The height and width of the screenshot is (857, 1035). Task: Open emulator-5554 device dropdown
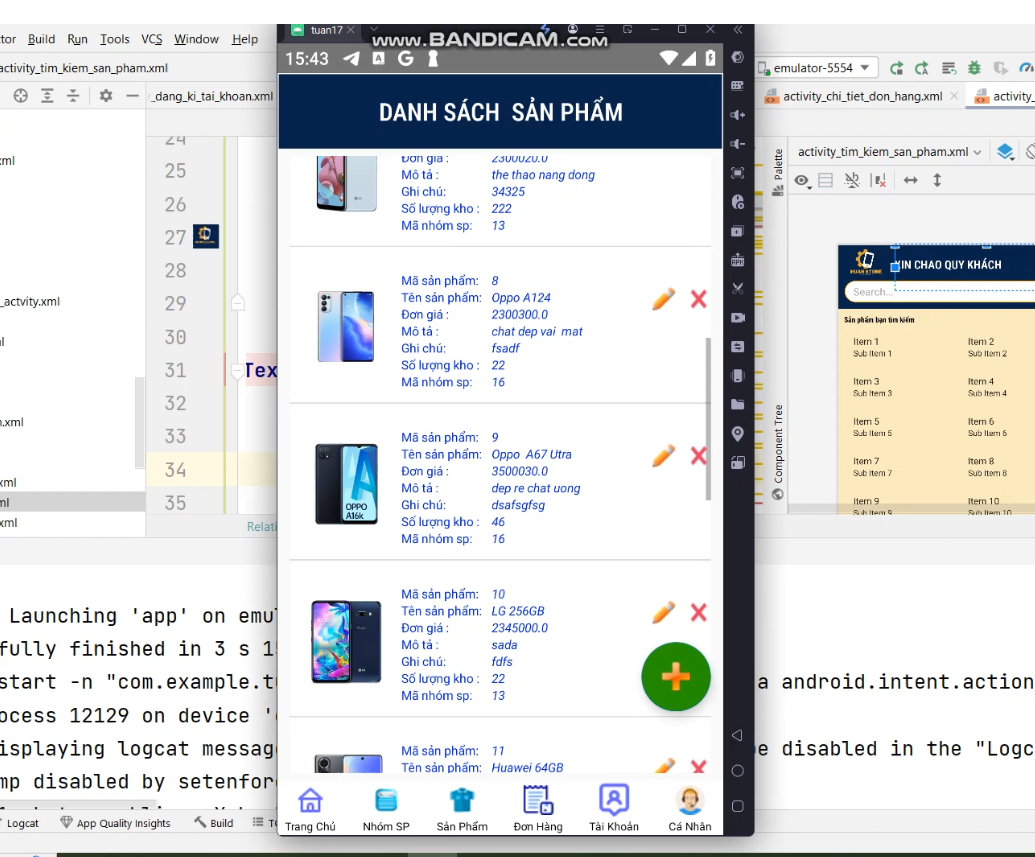point(817,67)
